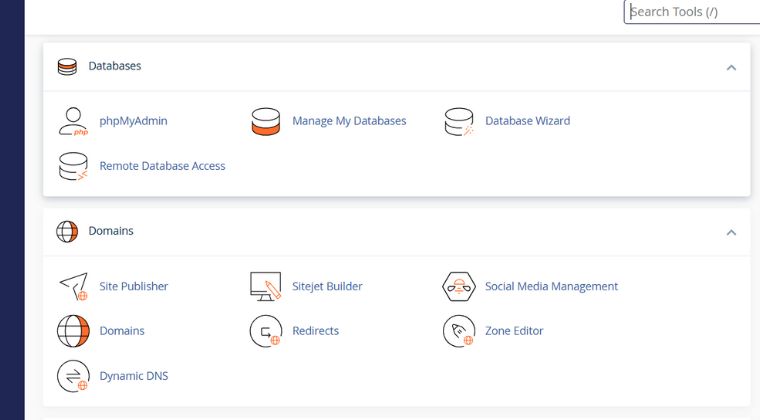Screen dimensions: 760x420
Task: Collapse the Databases section chevron
Action: [731, 67]
